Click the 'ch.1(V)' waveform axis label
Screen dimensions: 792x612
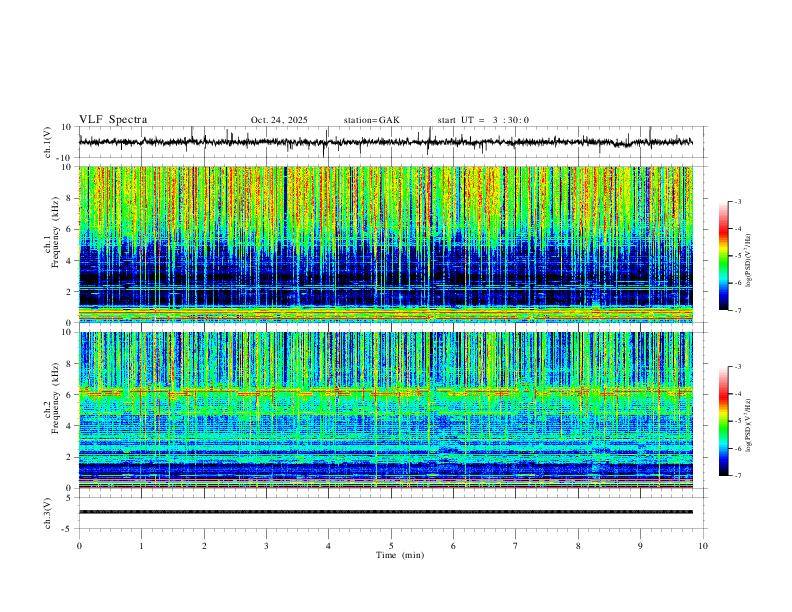click(48, 142)
